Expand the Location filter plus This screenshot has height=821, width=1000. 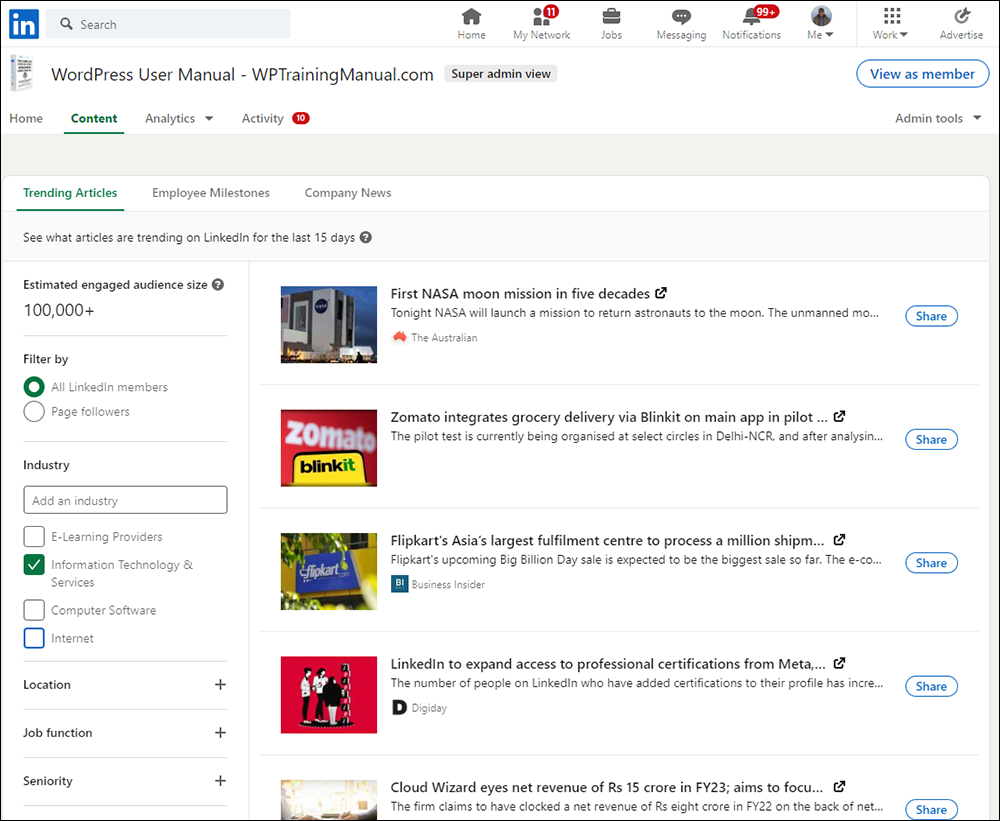(220, 684)
